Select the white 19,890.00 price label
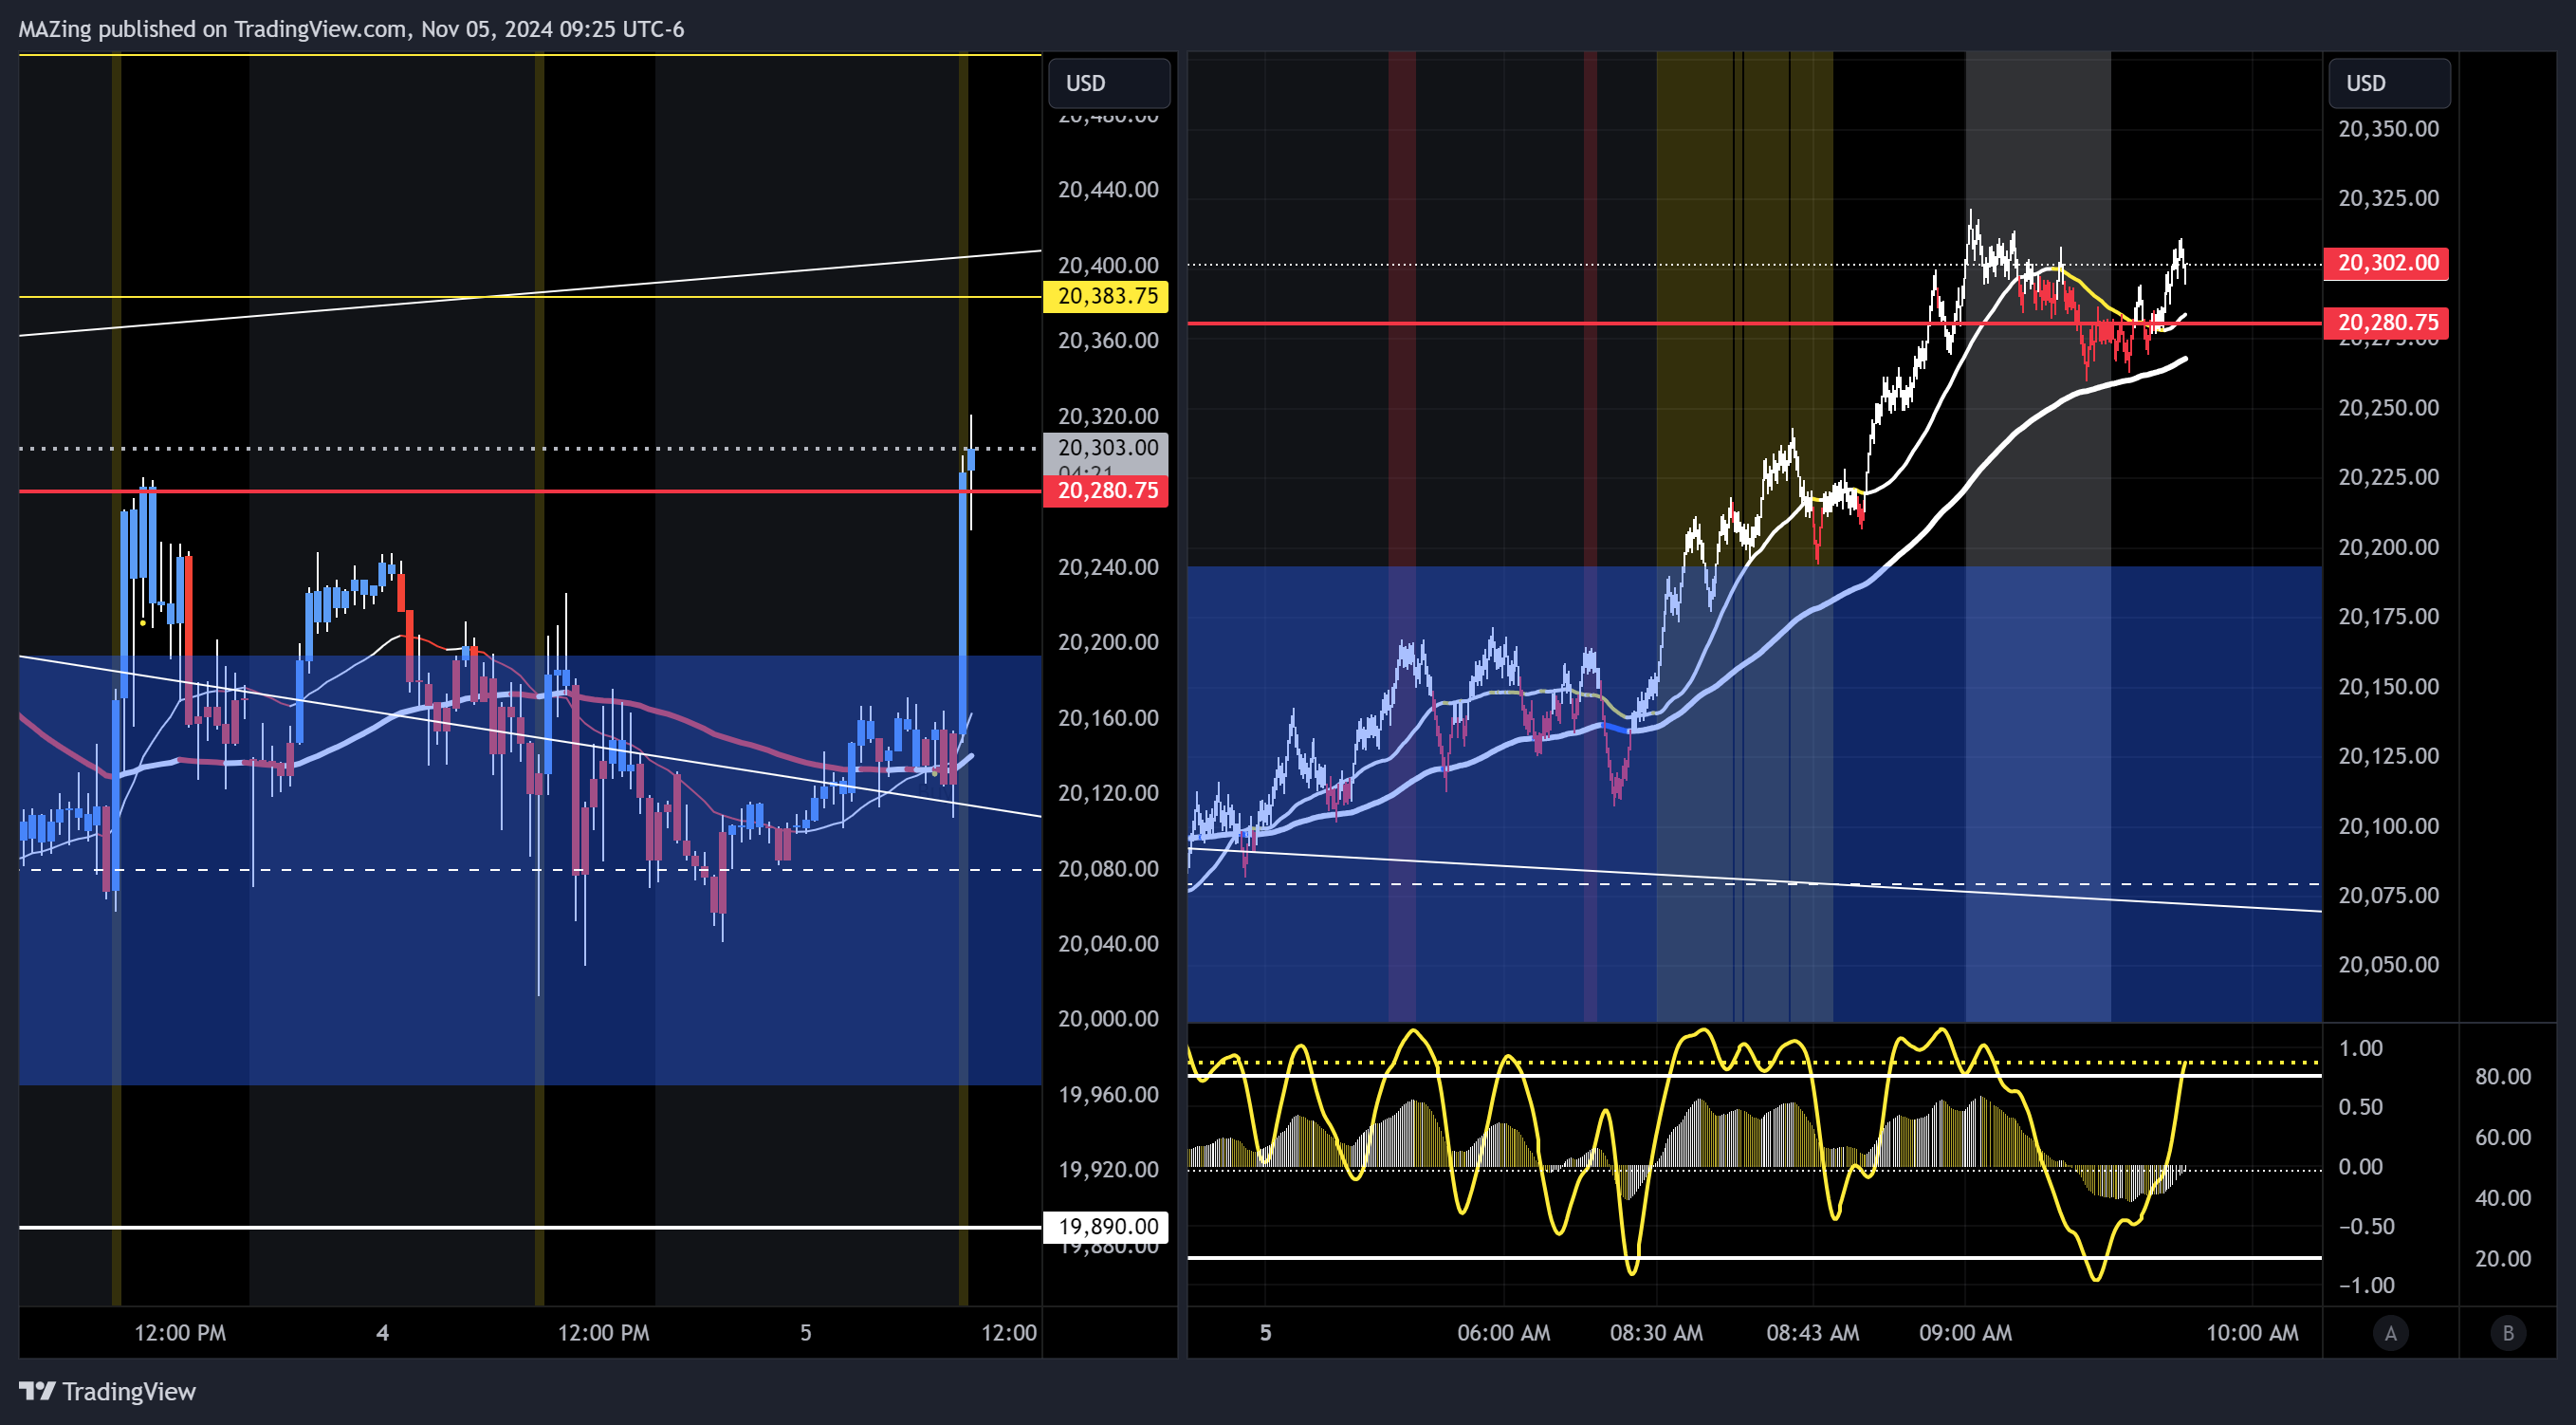 pyautogui.click(x=1106, y=1227)
